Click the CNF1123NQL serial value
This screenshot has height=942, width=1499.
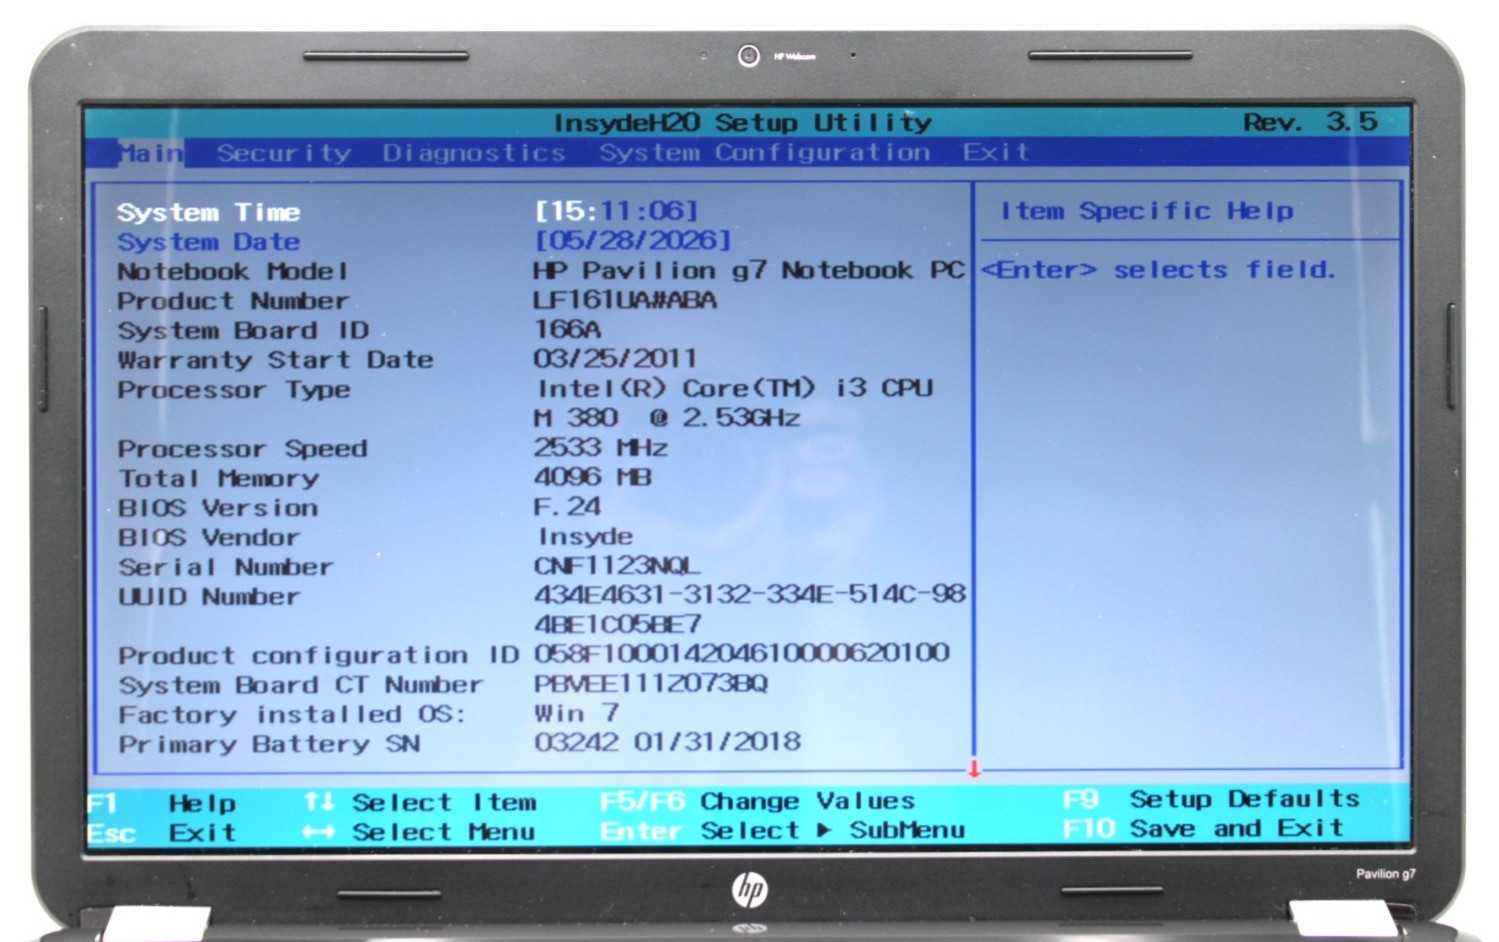point(616,565)
